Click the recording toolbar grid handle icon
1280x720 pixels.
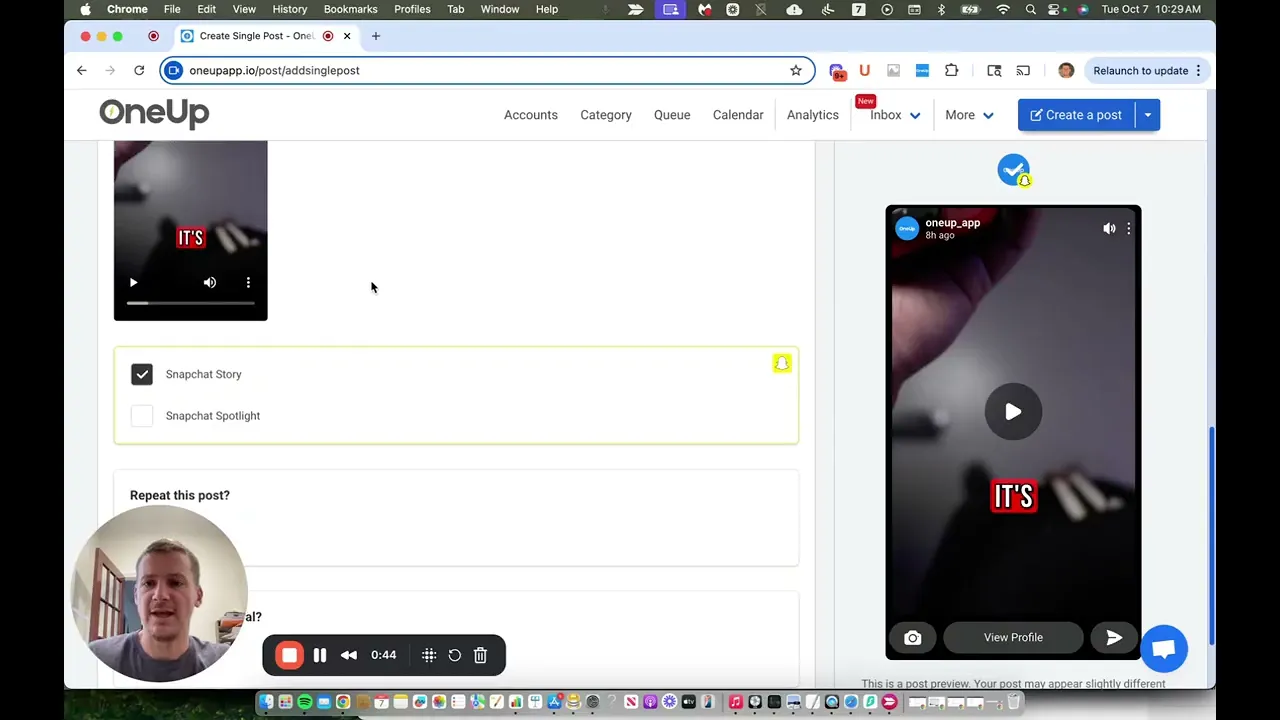point(429,656)
